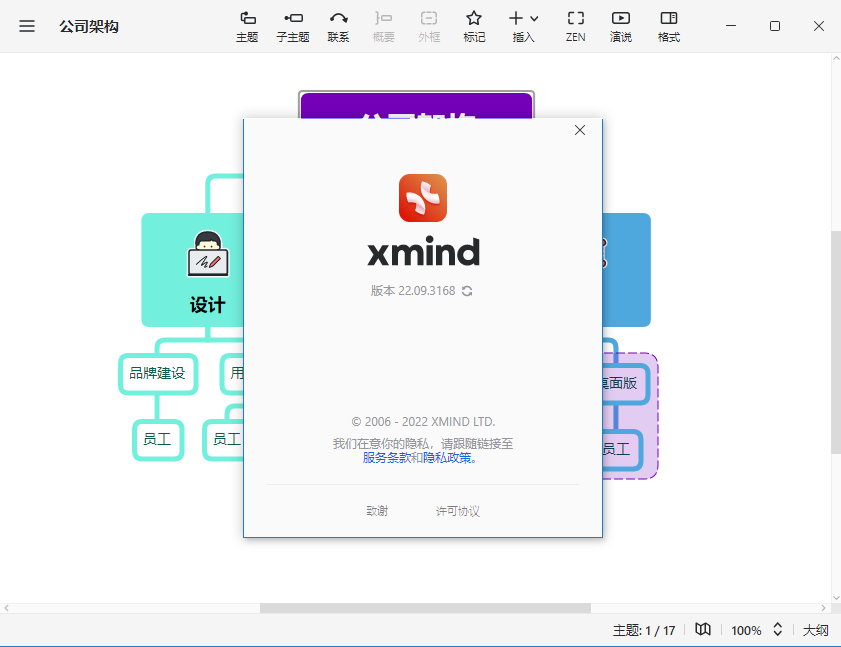Click the scroll right arrow
This screenshot has height=647, width=841.
[x=823, y=608]
